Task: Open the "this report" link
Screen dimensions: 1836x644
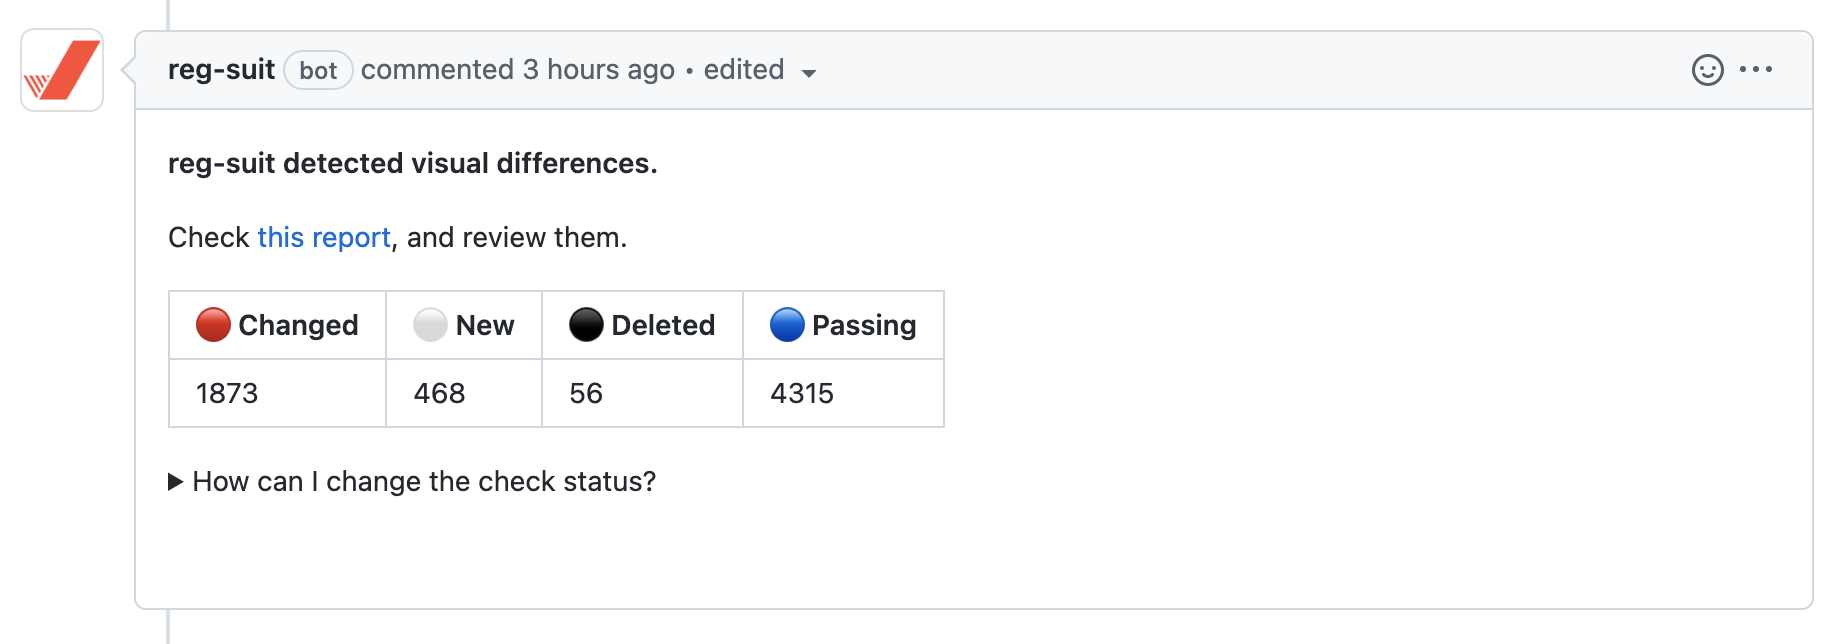Action: 323,238
